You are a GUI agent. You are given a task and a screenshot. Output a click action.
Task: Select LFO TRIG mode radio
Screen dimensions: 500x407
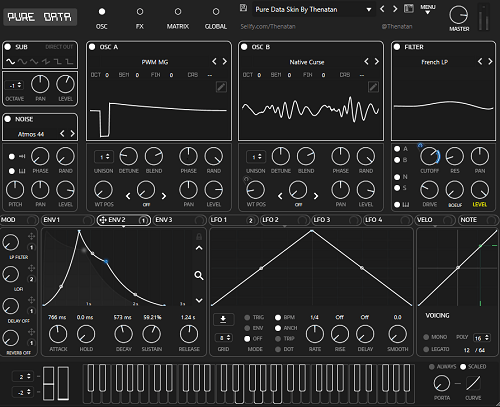pos(247,317)
